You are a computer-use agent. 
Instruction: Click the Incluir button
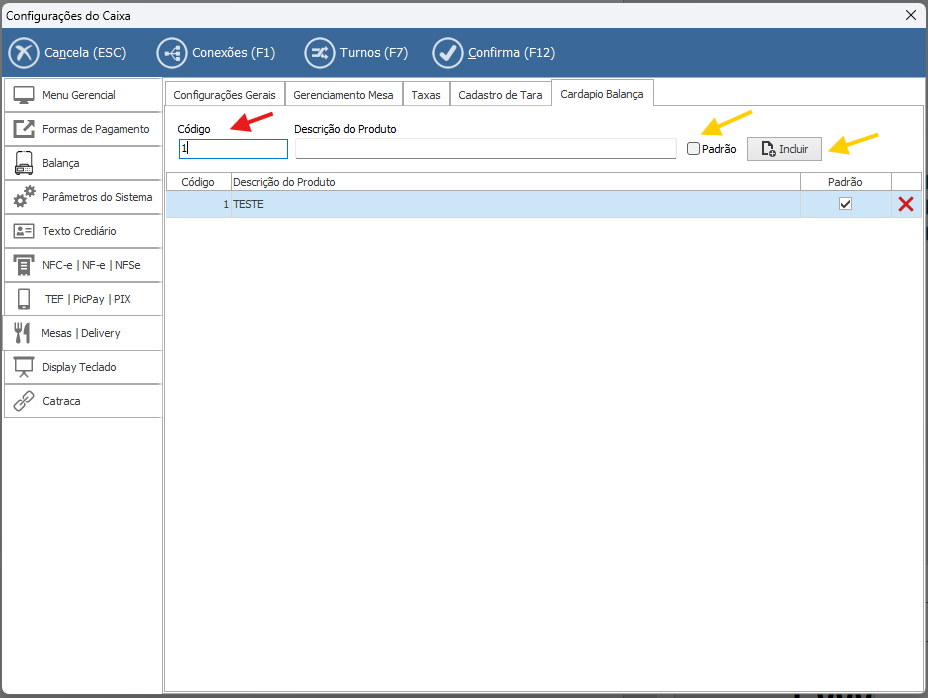point(784,149)
